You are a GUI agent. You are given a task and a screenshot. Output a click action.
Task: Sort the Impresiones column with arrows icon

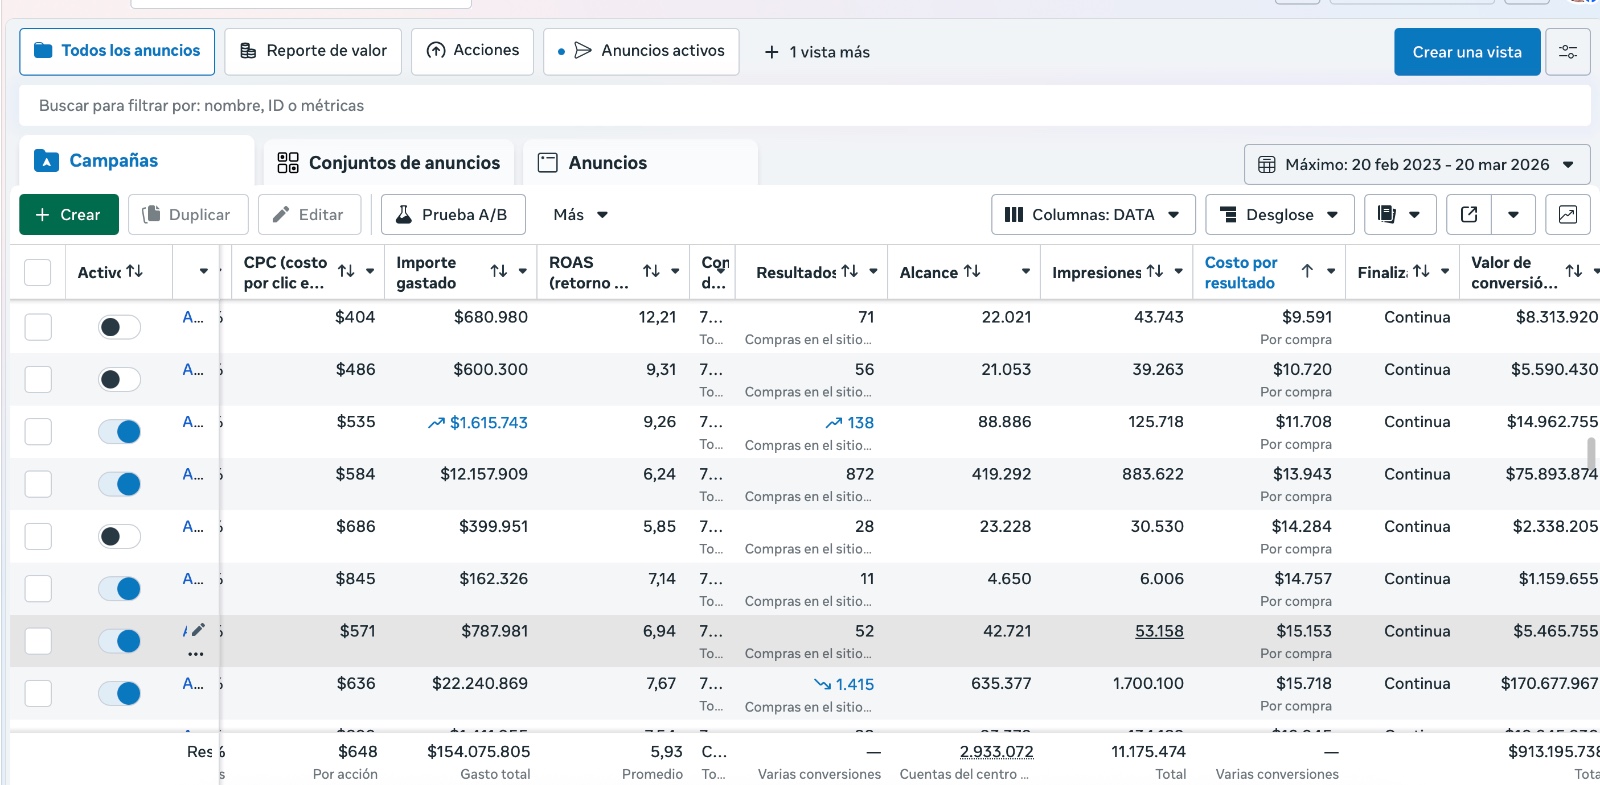(1155, 271)
